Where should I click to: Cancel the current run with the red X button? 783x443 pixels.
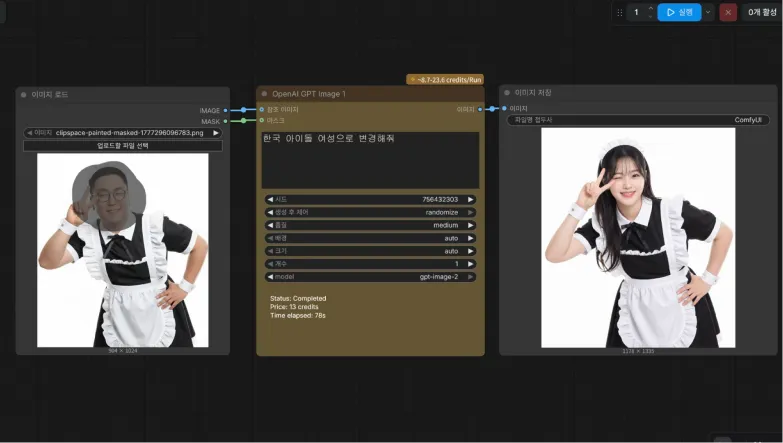point(728,12)
